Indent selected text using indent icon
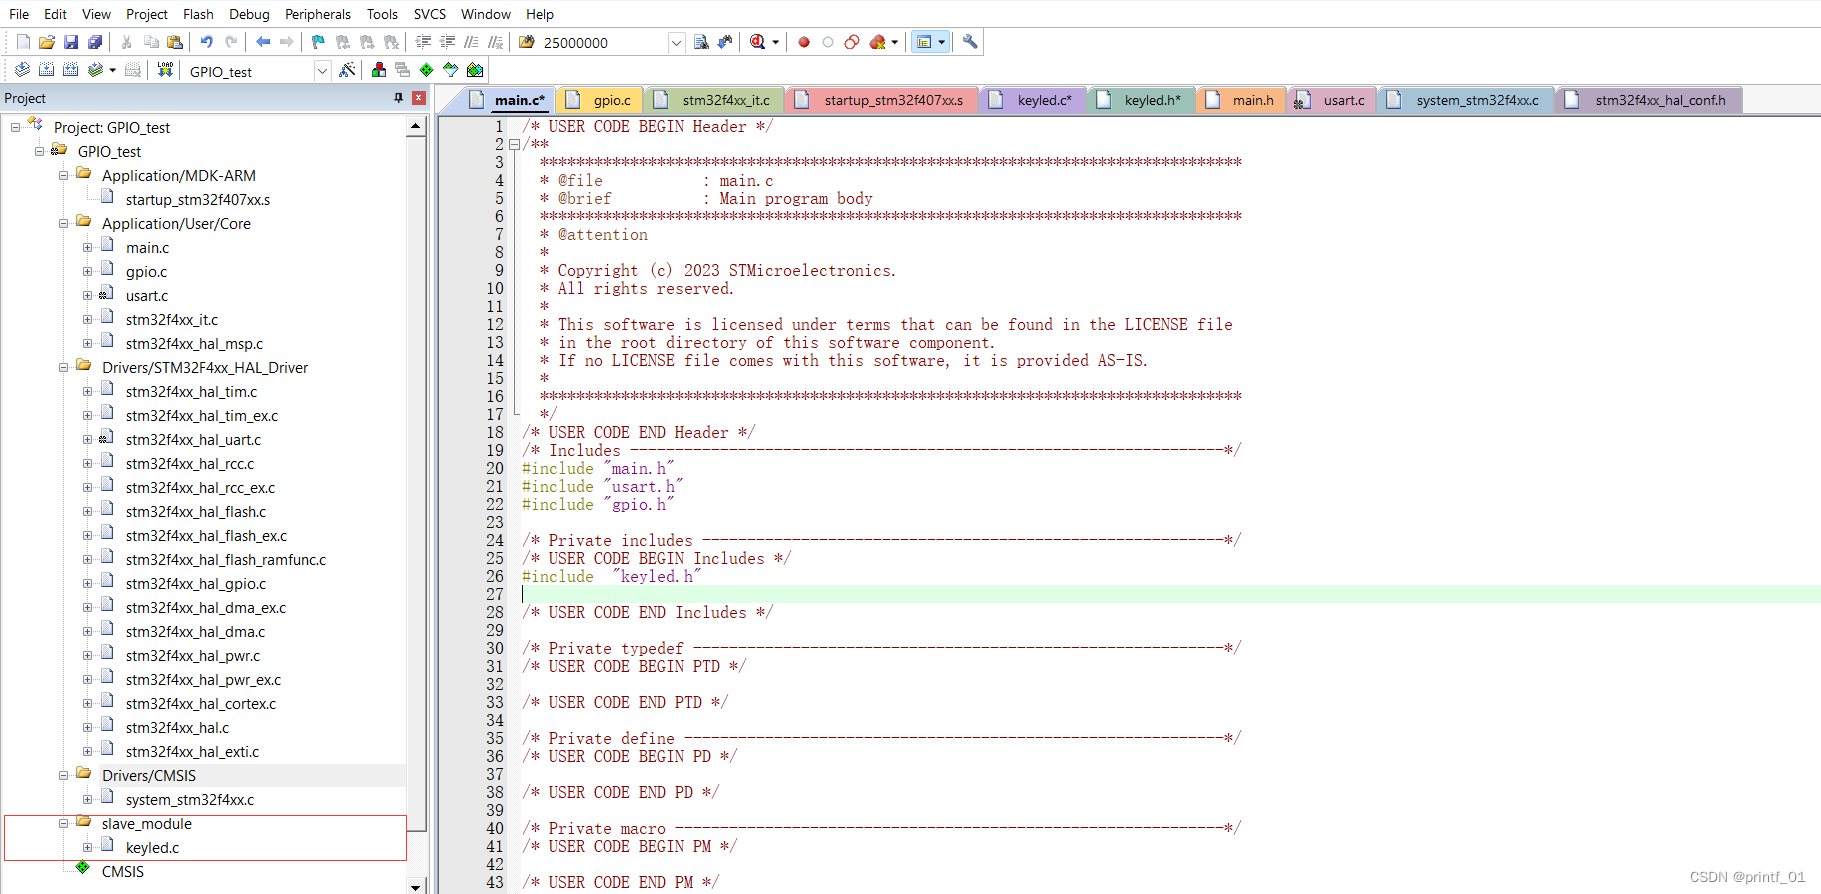The width and height of the screenshot is (1821, 894). click(x=423, y=42)
